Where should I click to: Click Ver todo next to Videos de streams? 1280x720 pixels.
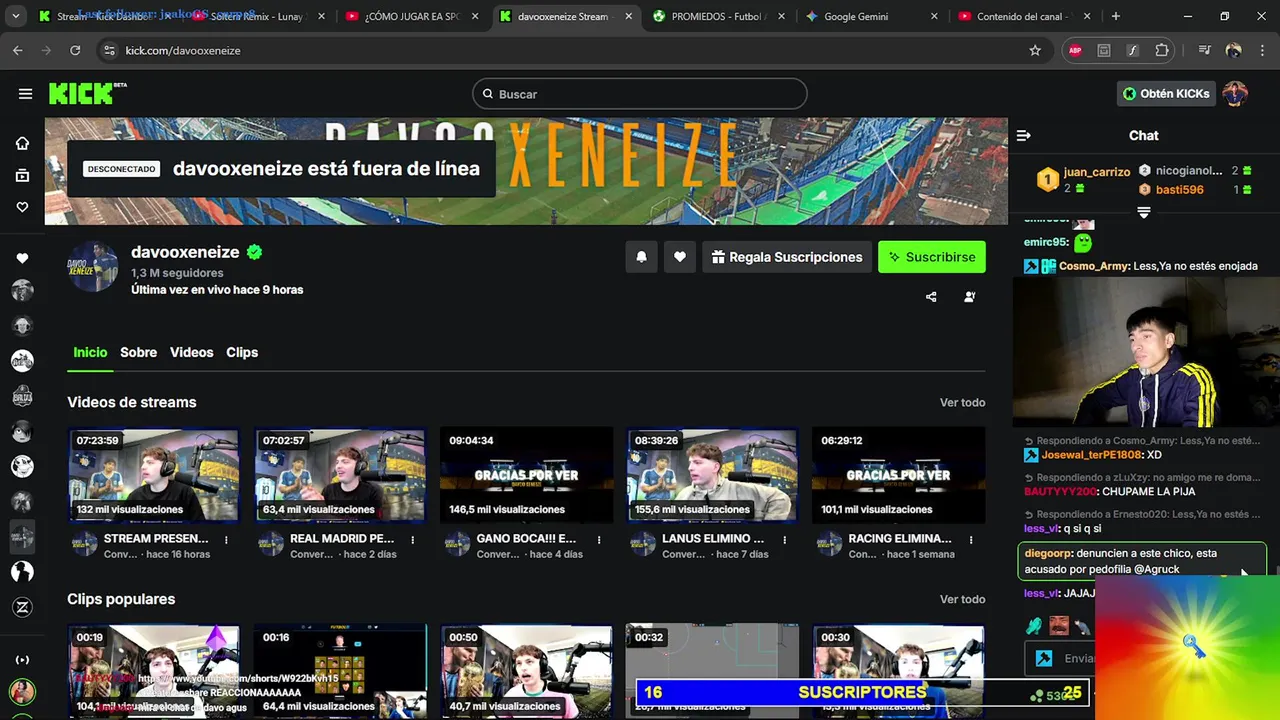pos(962,402)
